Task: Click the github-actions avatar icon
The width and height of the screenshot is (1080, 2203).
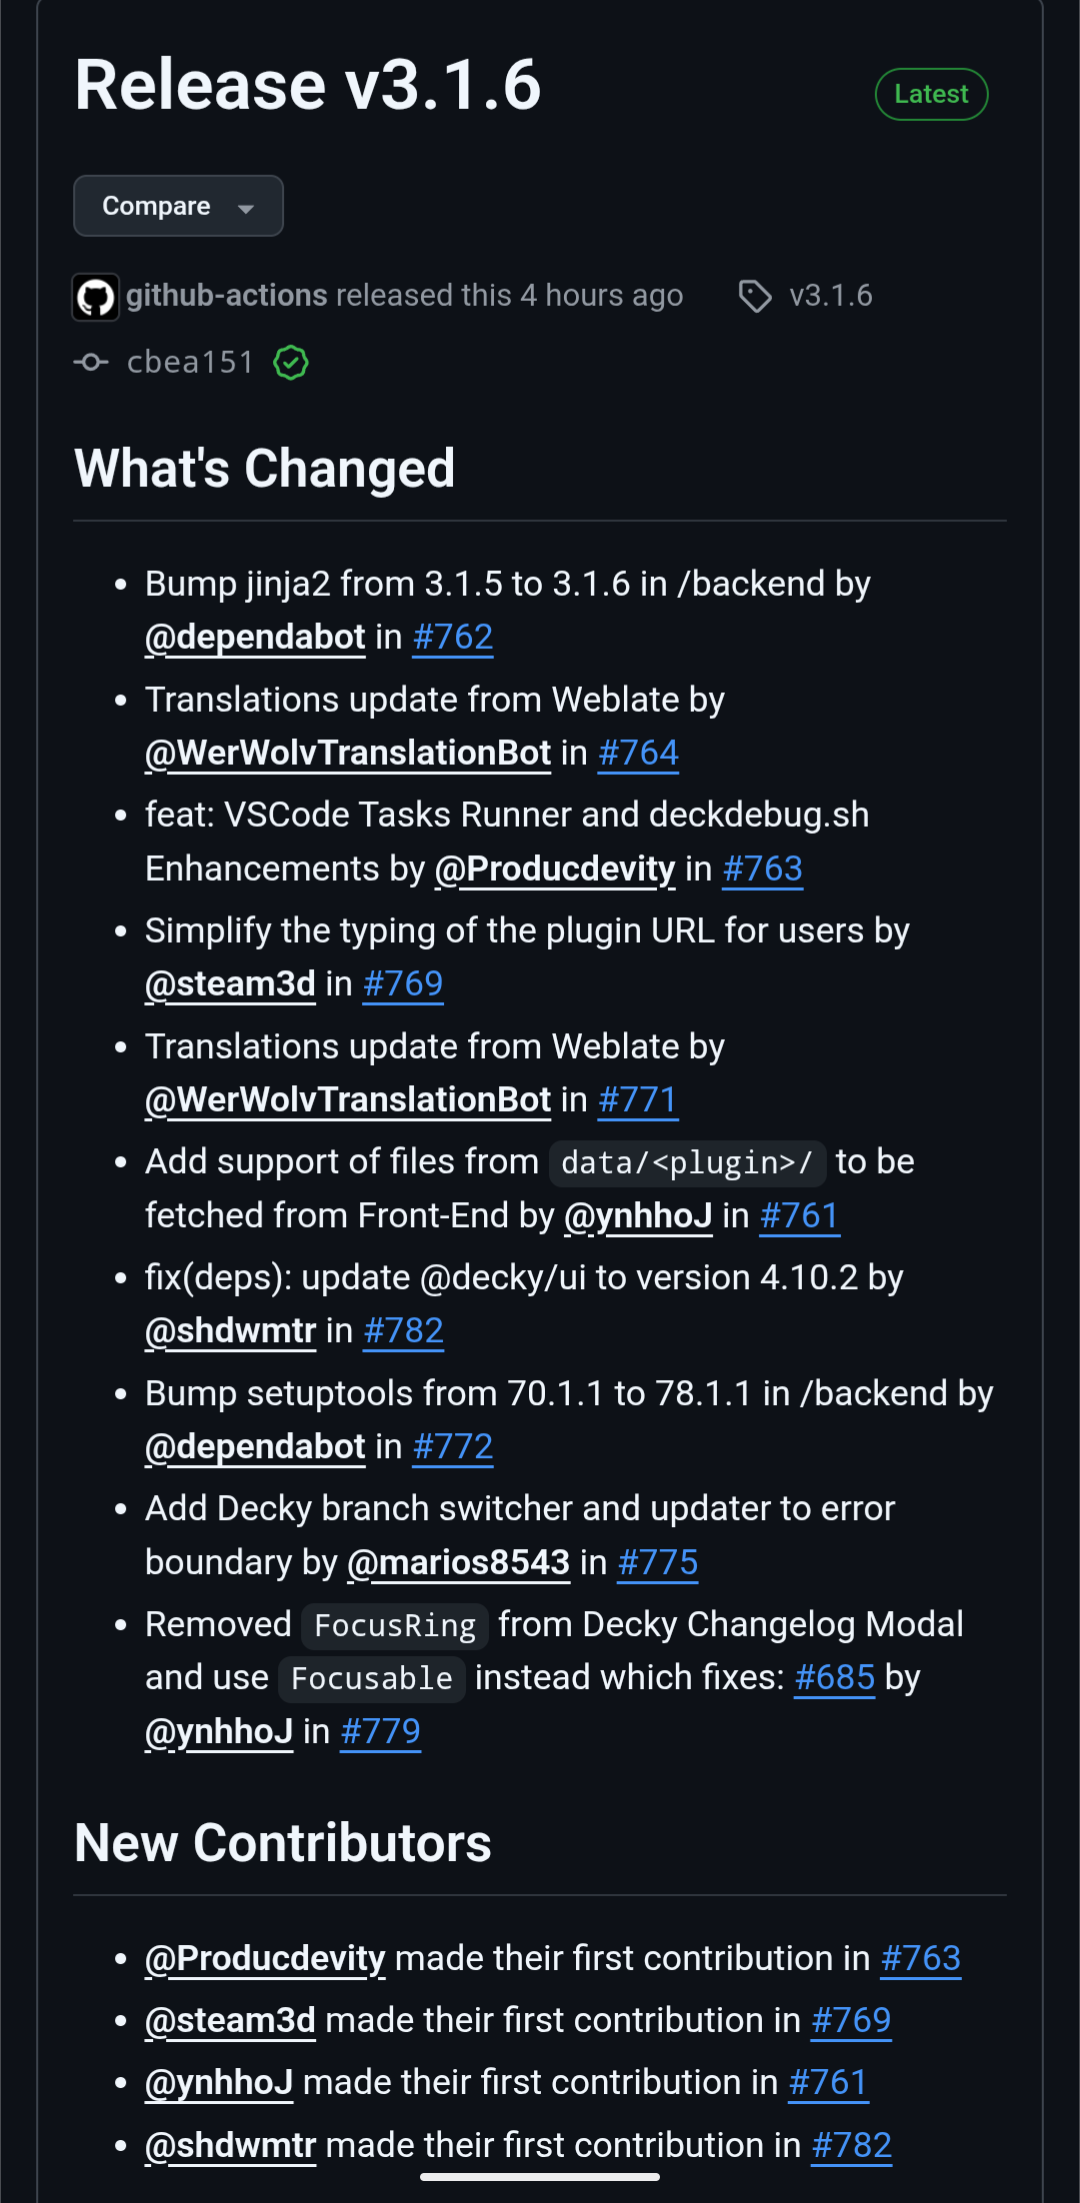Action: coord(96,297)
